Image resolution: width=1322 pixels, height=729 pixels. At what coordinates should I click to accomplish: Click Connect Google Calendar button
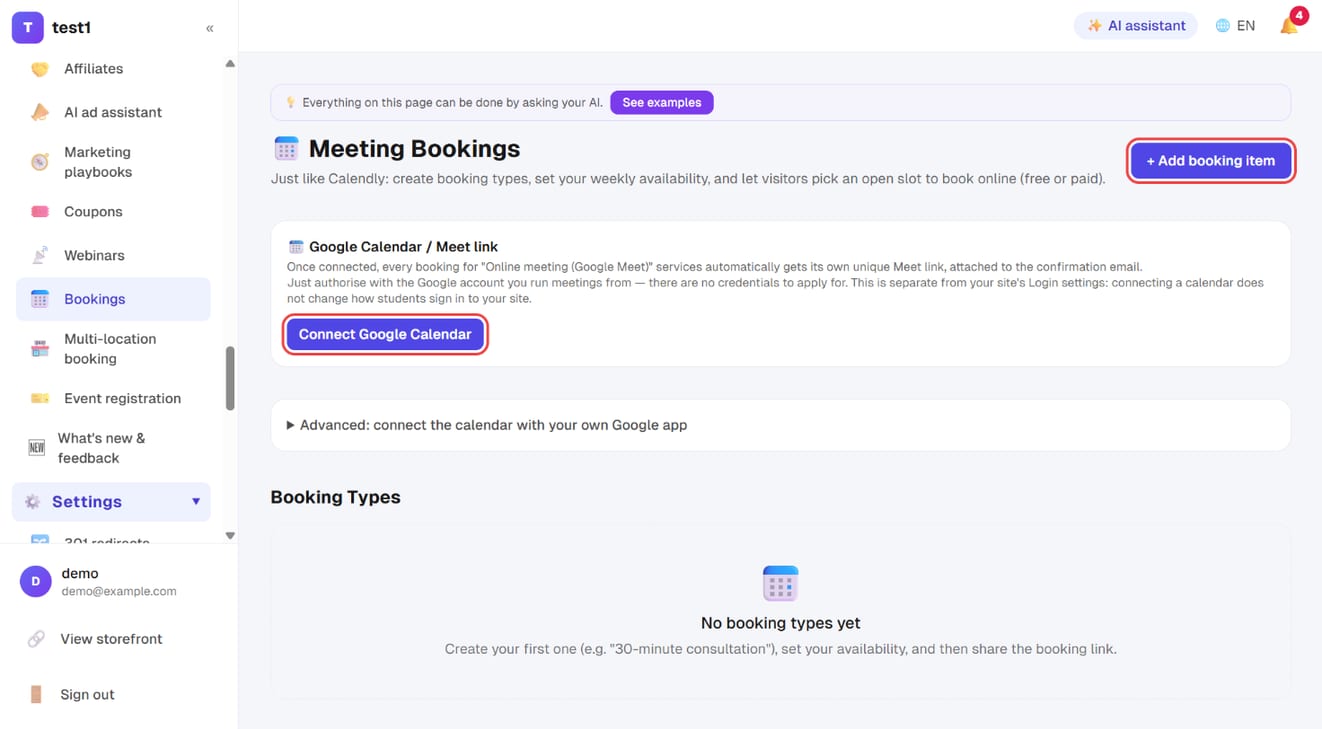(x=385, y=334)
